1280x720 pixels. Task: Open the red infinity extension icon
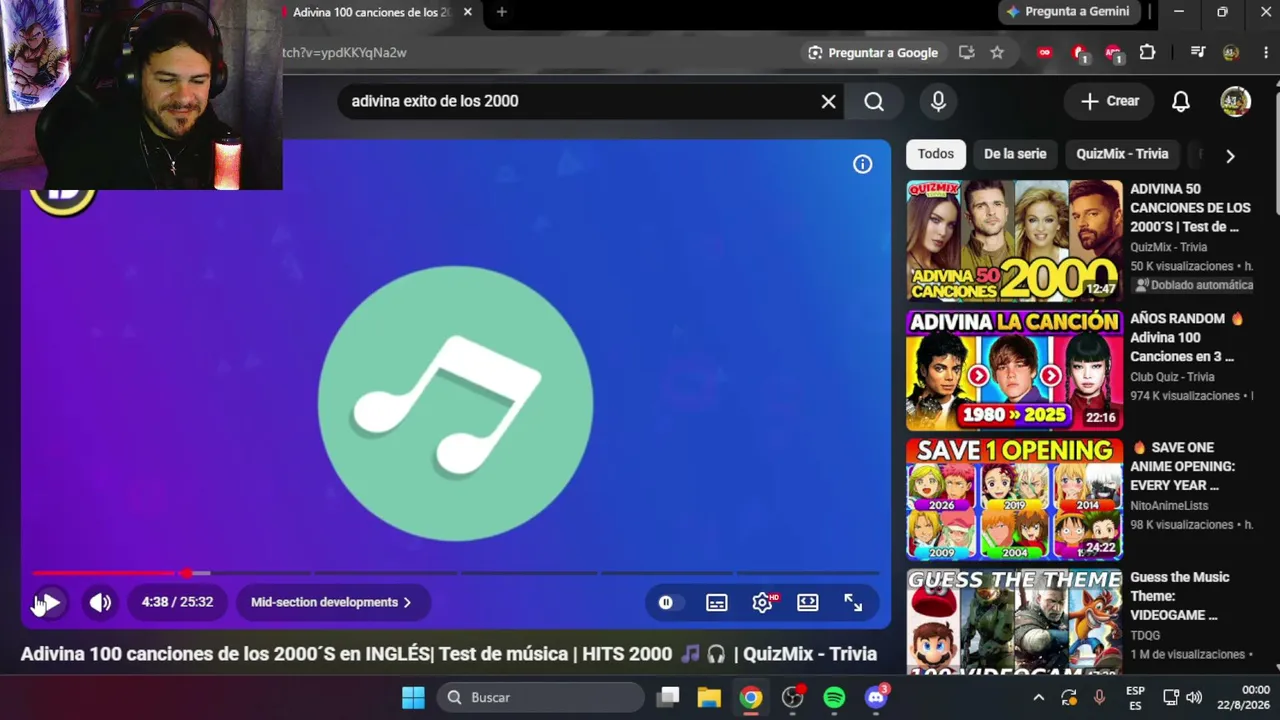point(1045,53)
